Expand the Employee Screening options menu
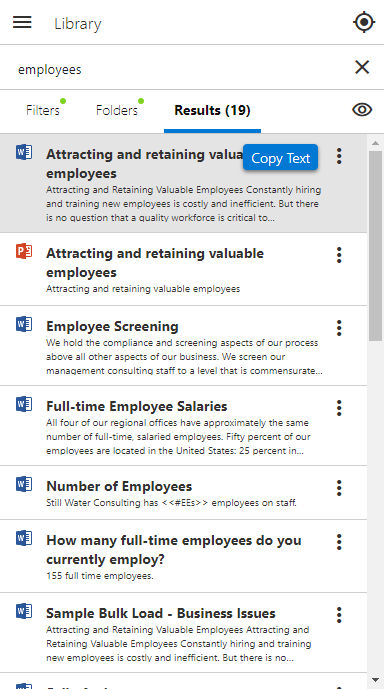The height and width of the screenshot is (689, 384). (339, 328)
